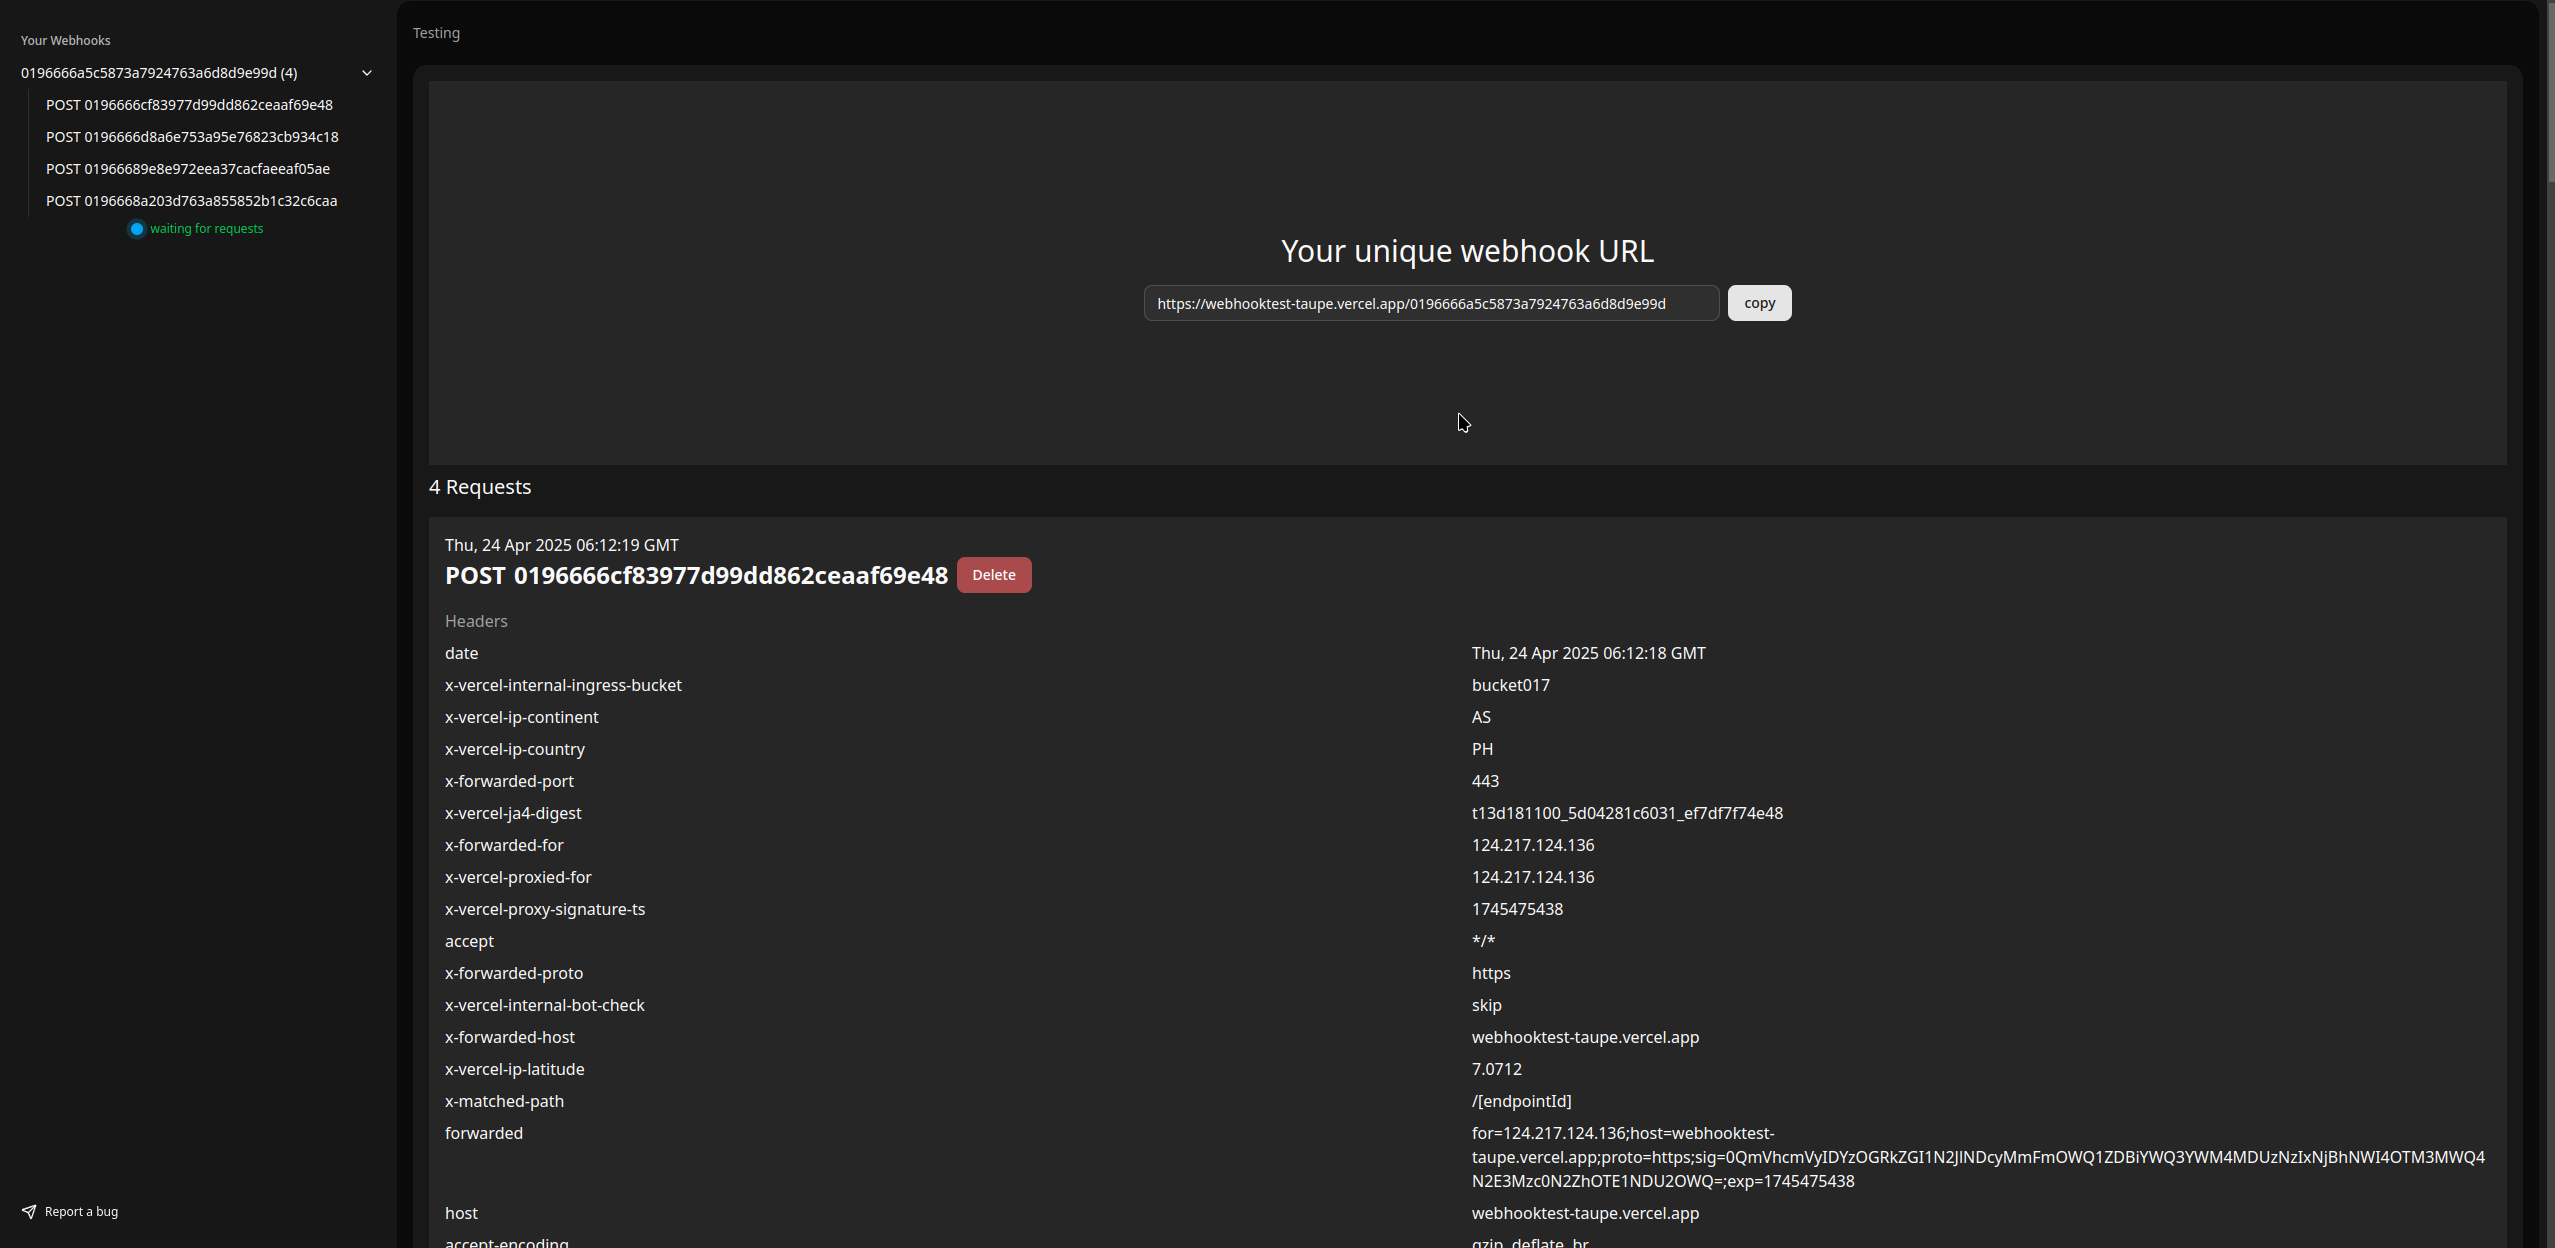Select POST 0196666cf83977d99dd862ceaaf69e48 in sidebar
This screenshot has height=1248, width=2555.
coord(189,105)
